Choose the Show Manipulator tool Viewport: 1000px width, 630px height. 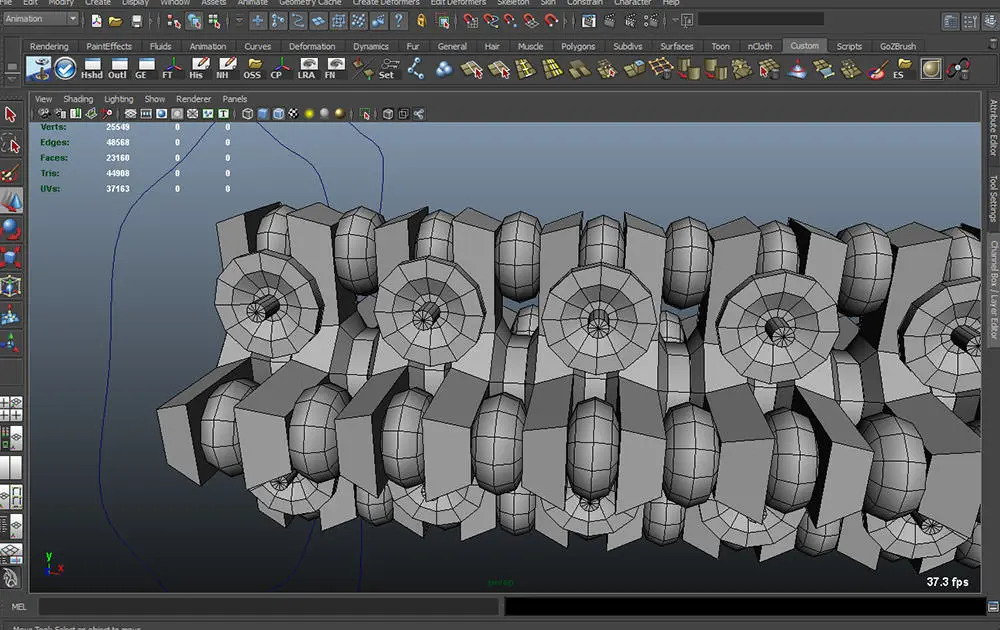coord(11,343)
